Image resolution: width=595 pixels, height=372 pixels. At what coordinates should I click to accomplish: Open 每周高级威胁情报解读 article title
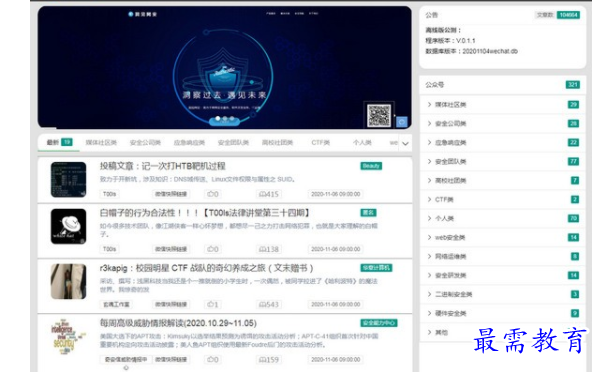point(178,323)
